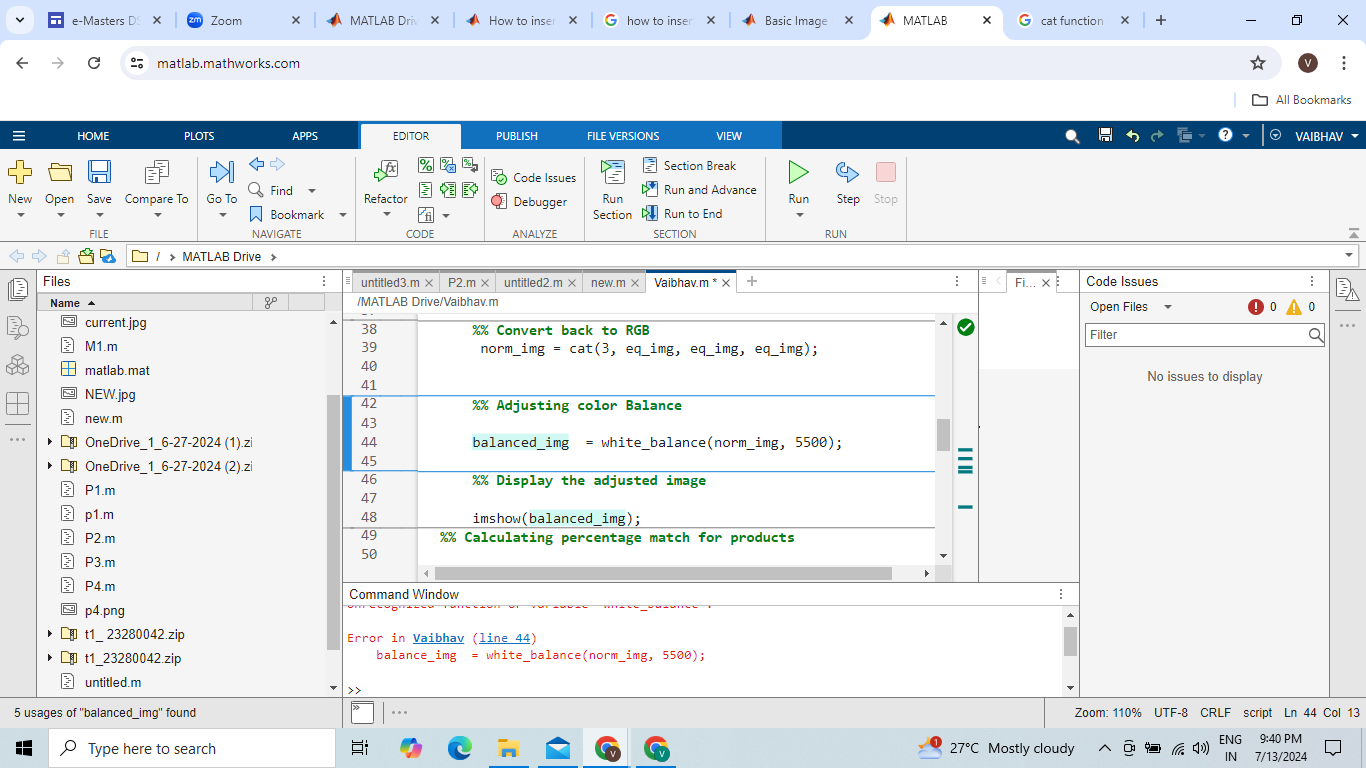The height and width of the screenshot is (768, 1366).
Task: Click the green Run button
Action: tap(798, 173)
